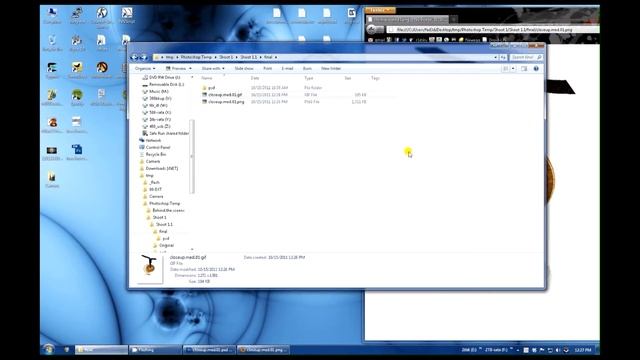The image size is (640, 360).
Task: Open the top-left Computer desktop icon
Action: [52, 16]
